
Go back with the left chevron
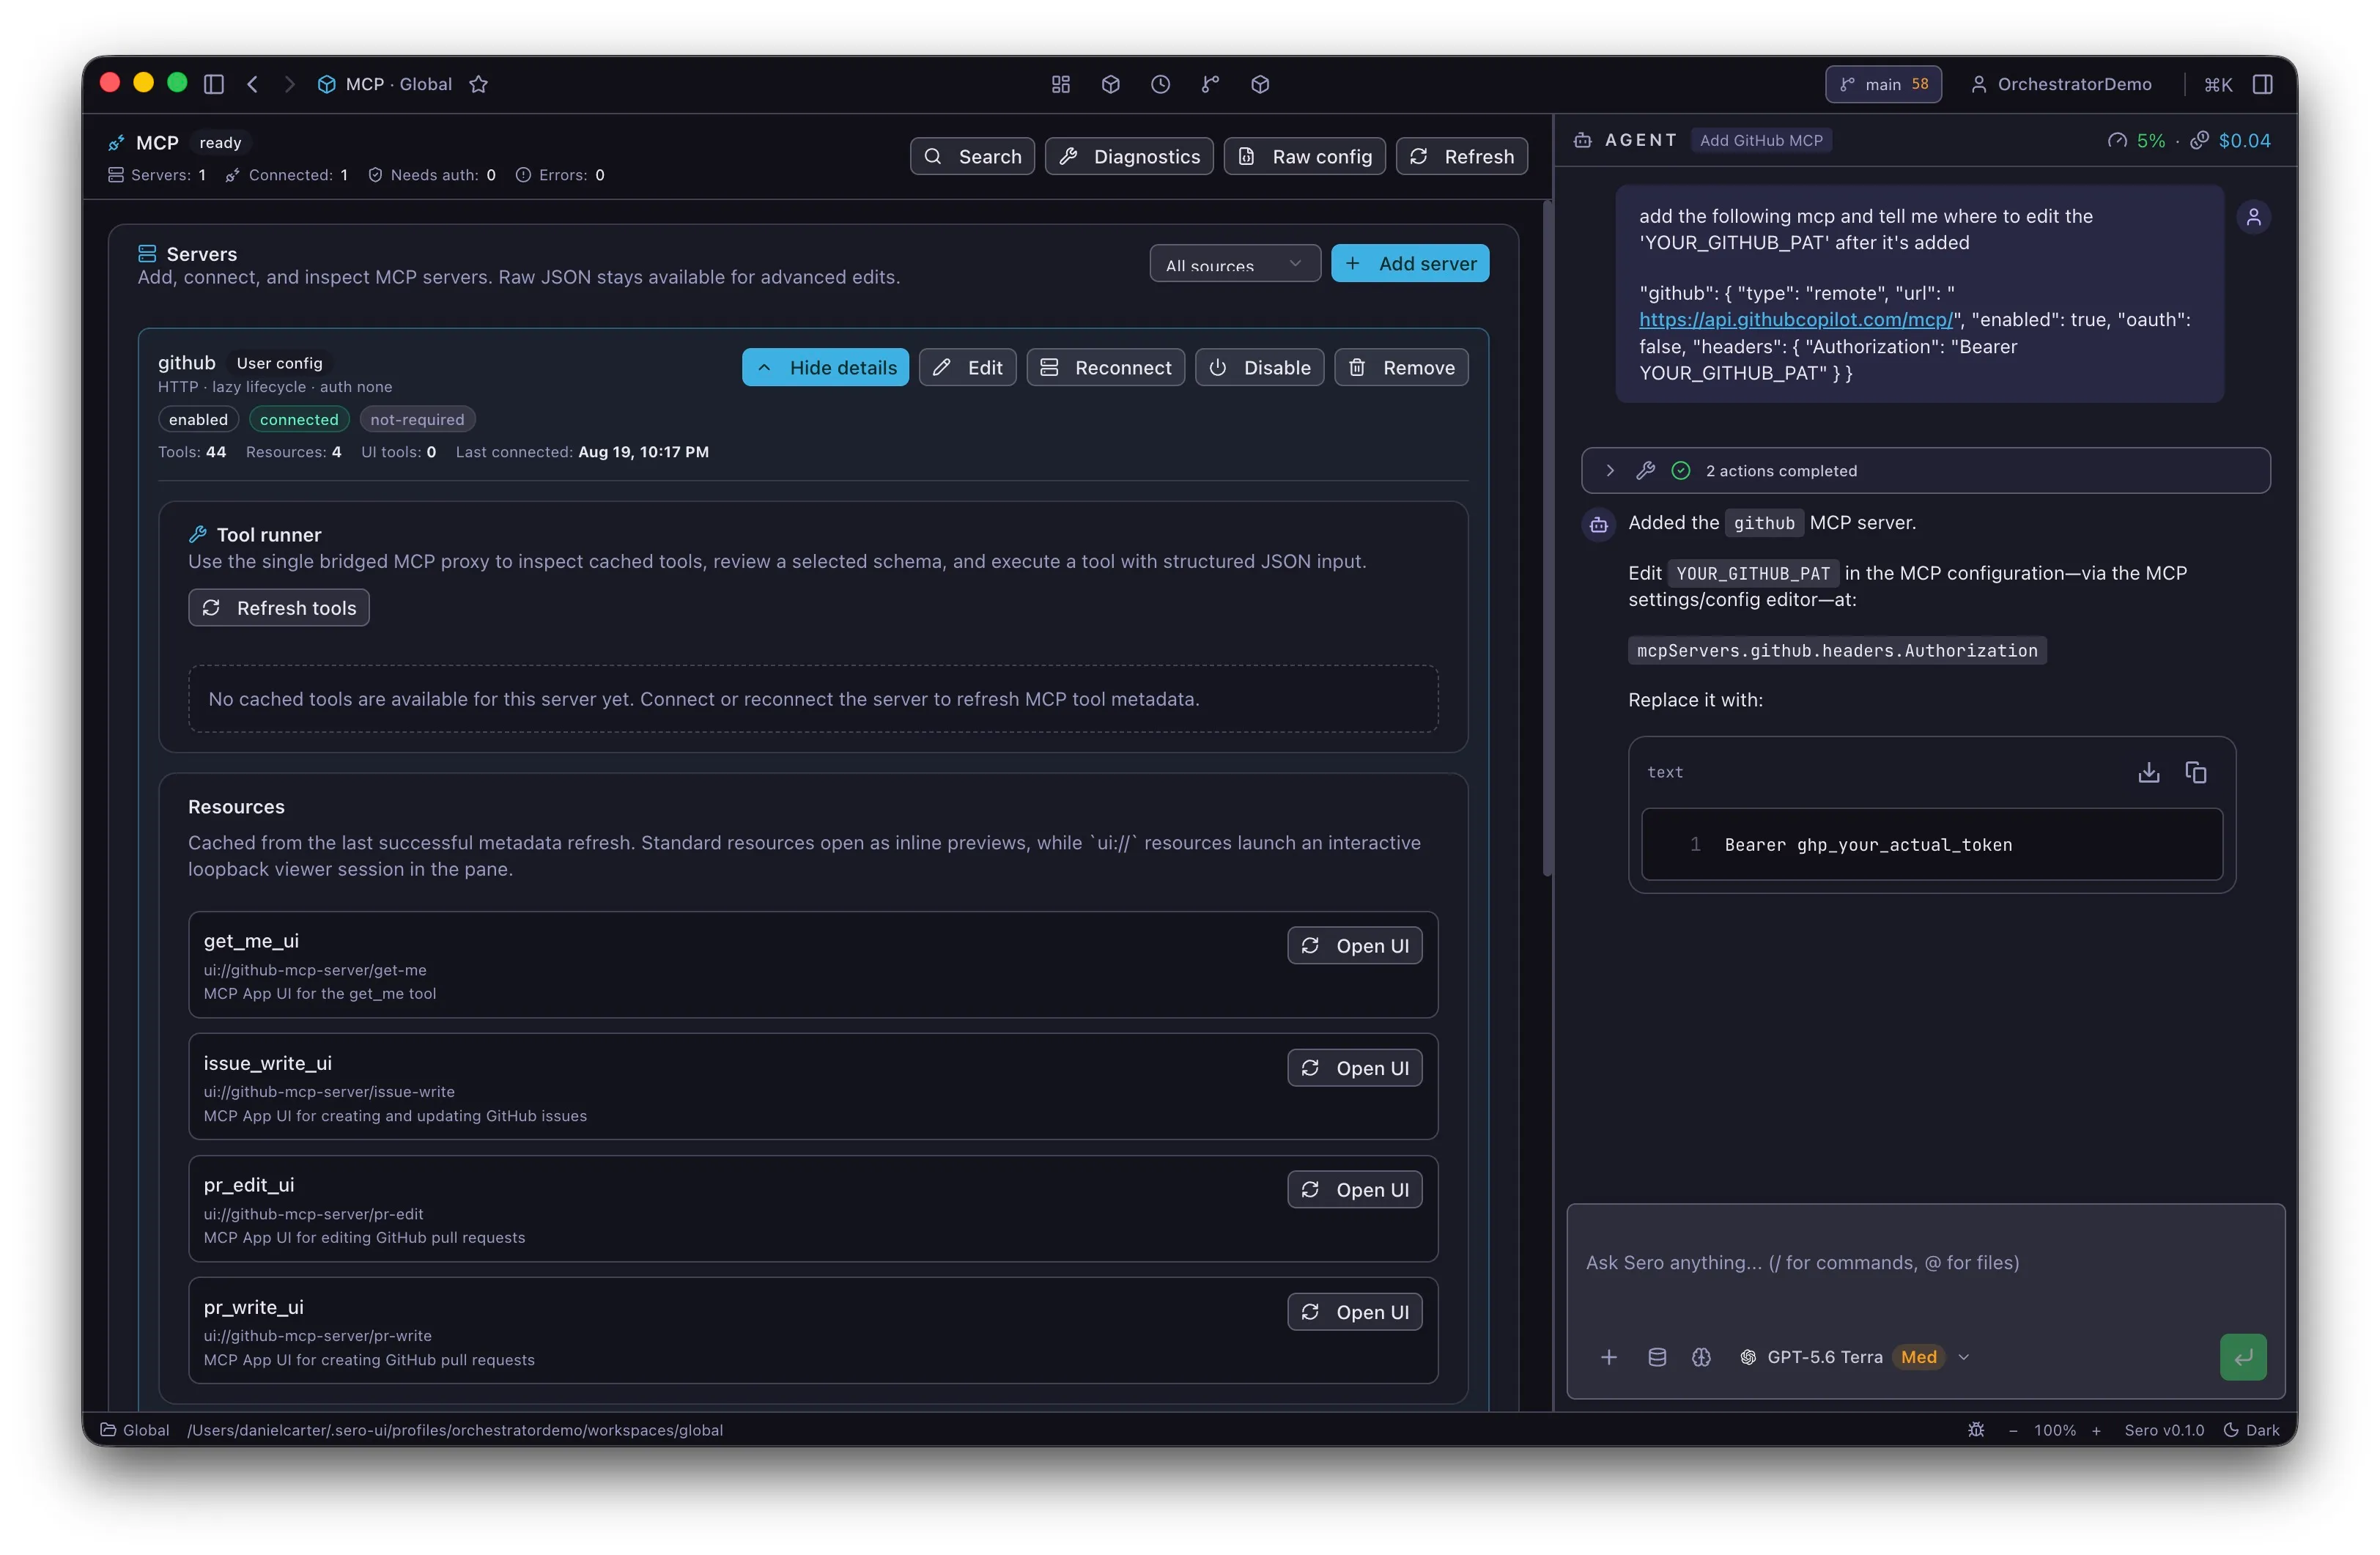pyautogui.click(x=253, y=84)
